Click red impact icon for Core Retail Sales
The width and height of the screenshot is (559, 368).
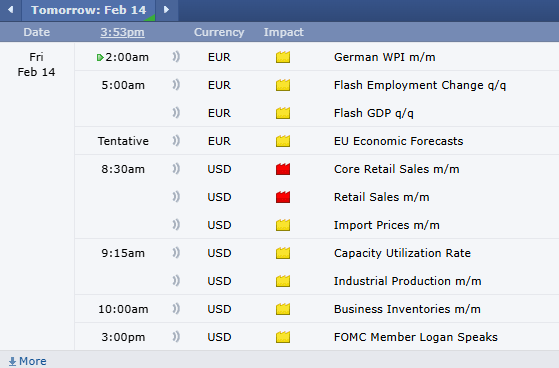283,169
